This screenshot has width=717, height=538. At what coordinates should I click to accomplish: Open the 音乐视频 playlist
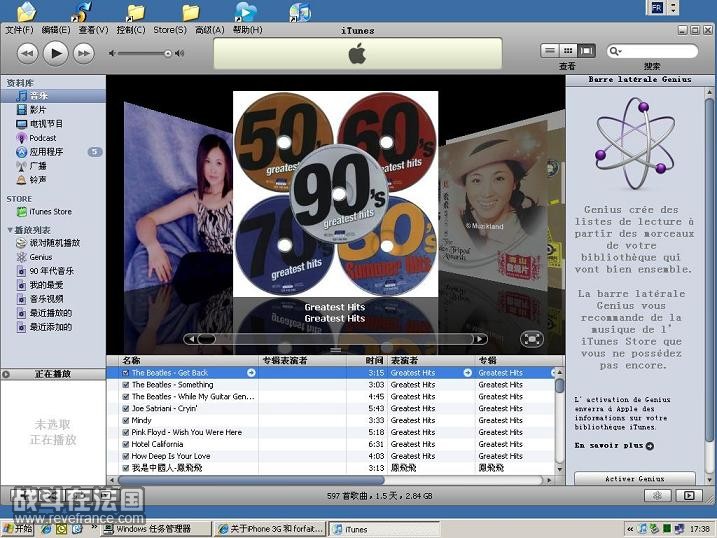pyautogui.click(x=53, y=299)
